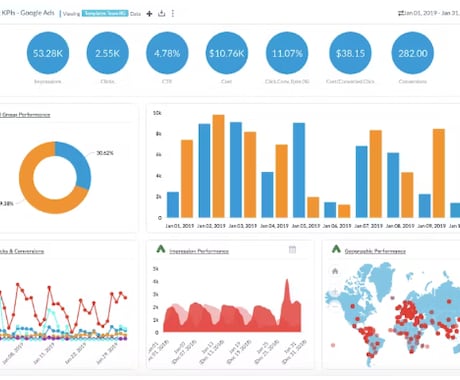
Task: Click the blue bar for Jan 08, 2019
Action: [x=393, y=185]
